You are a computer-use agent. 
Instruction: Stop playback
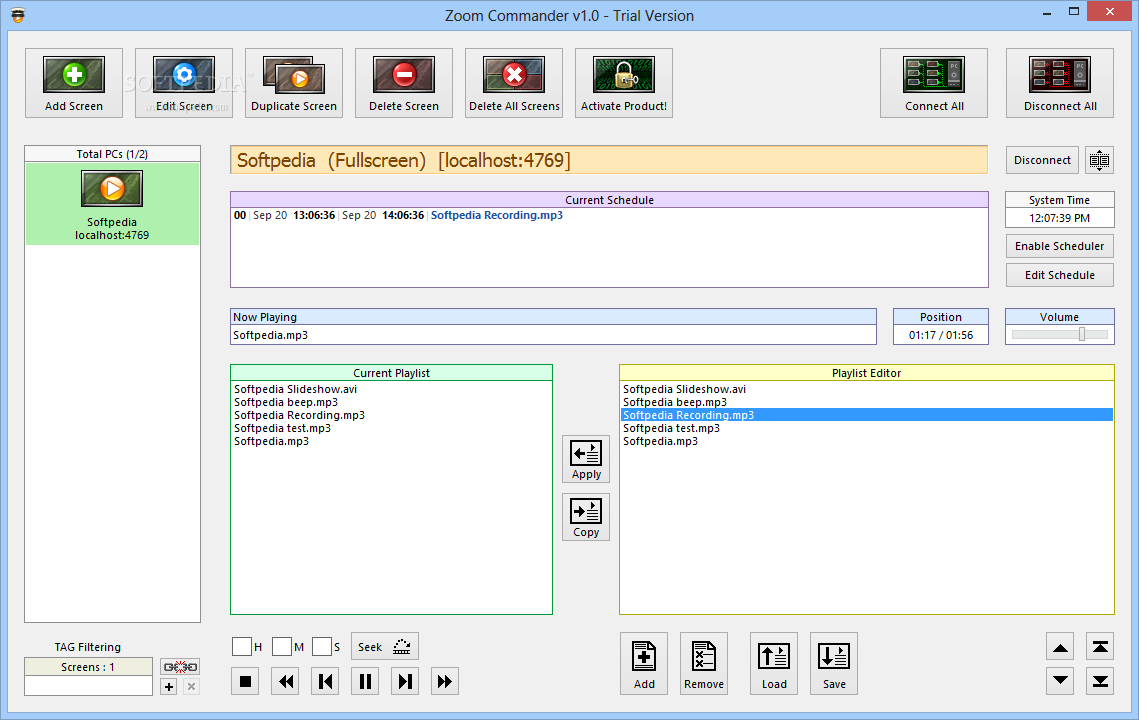[x=246, y=681]
